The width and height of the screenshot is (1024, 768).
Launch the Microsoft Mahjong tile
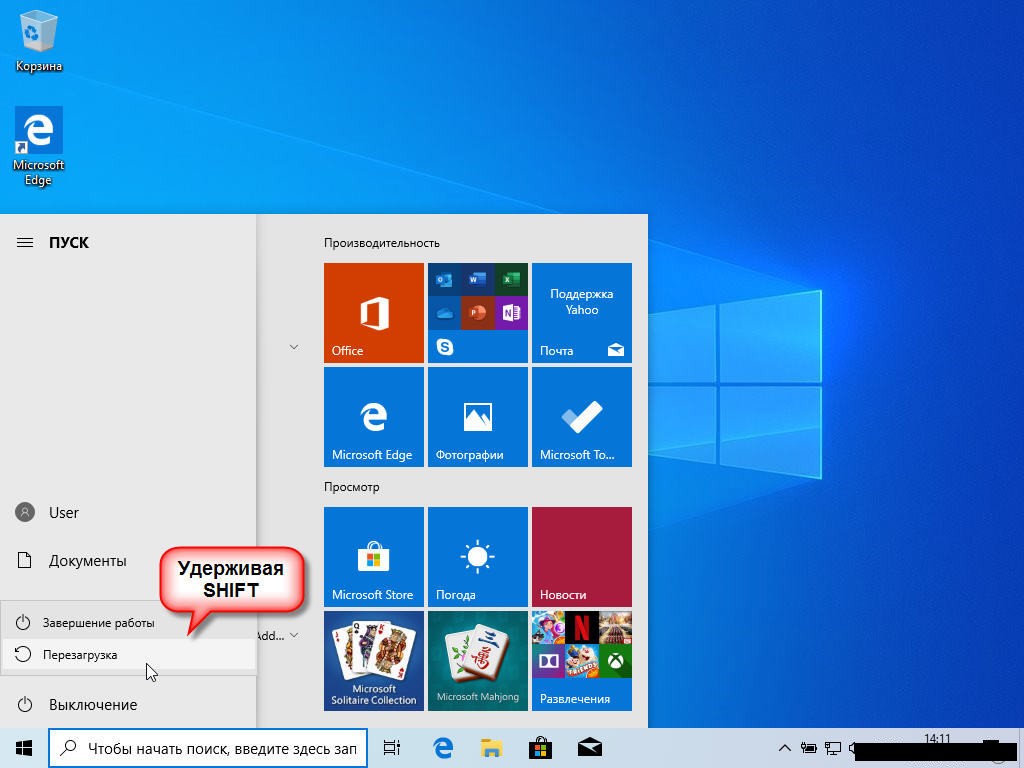[x=477, y=661]
